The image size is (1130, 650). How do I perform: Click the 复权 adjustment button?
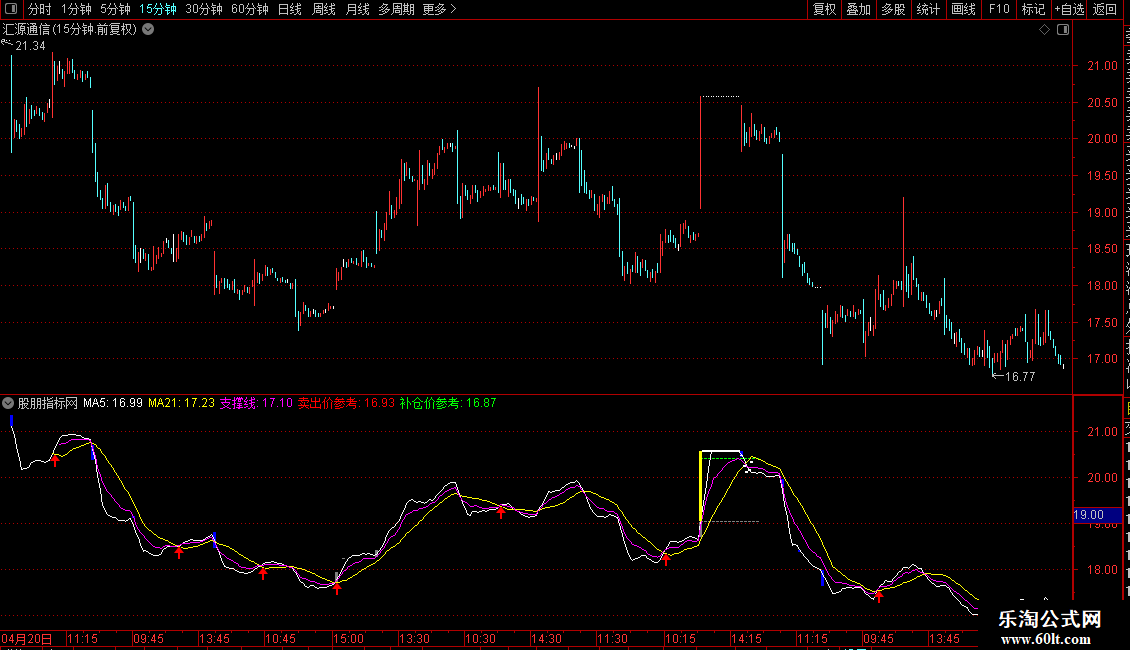click(x=824, y=9)
